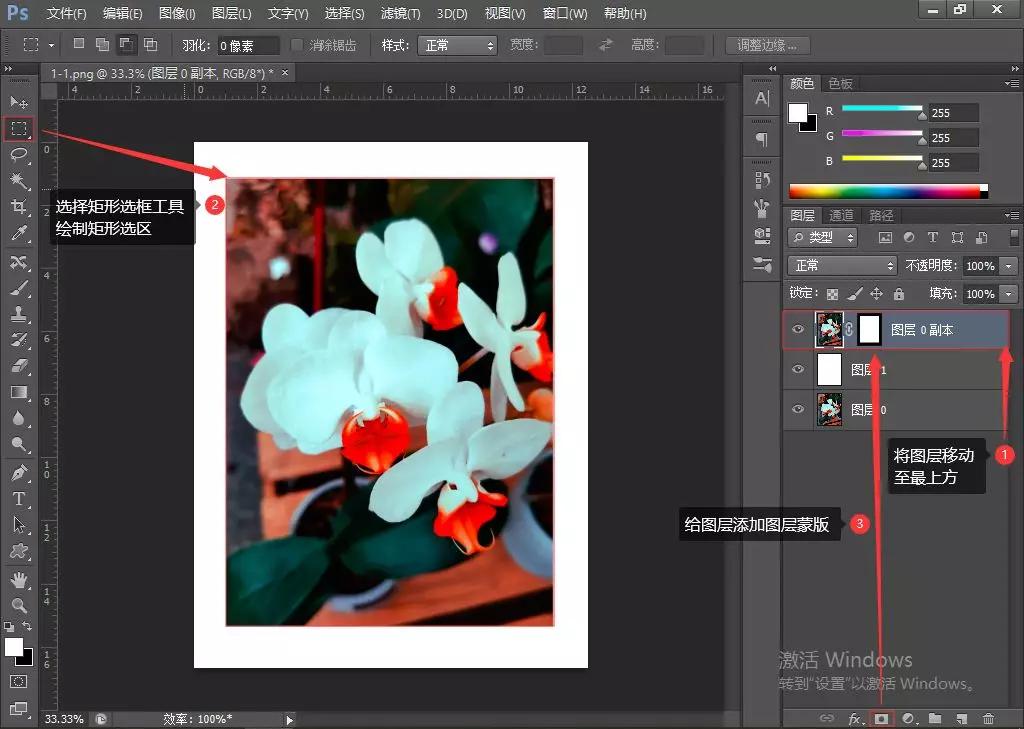Click the 羽化 feather input field
Image resolution: width=1024 pixels, height=729 pixels.
248,46
